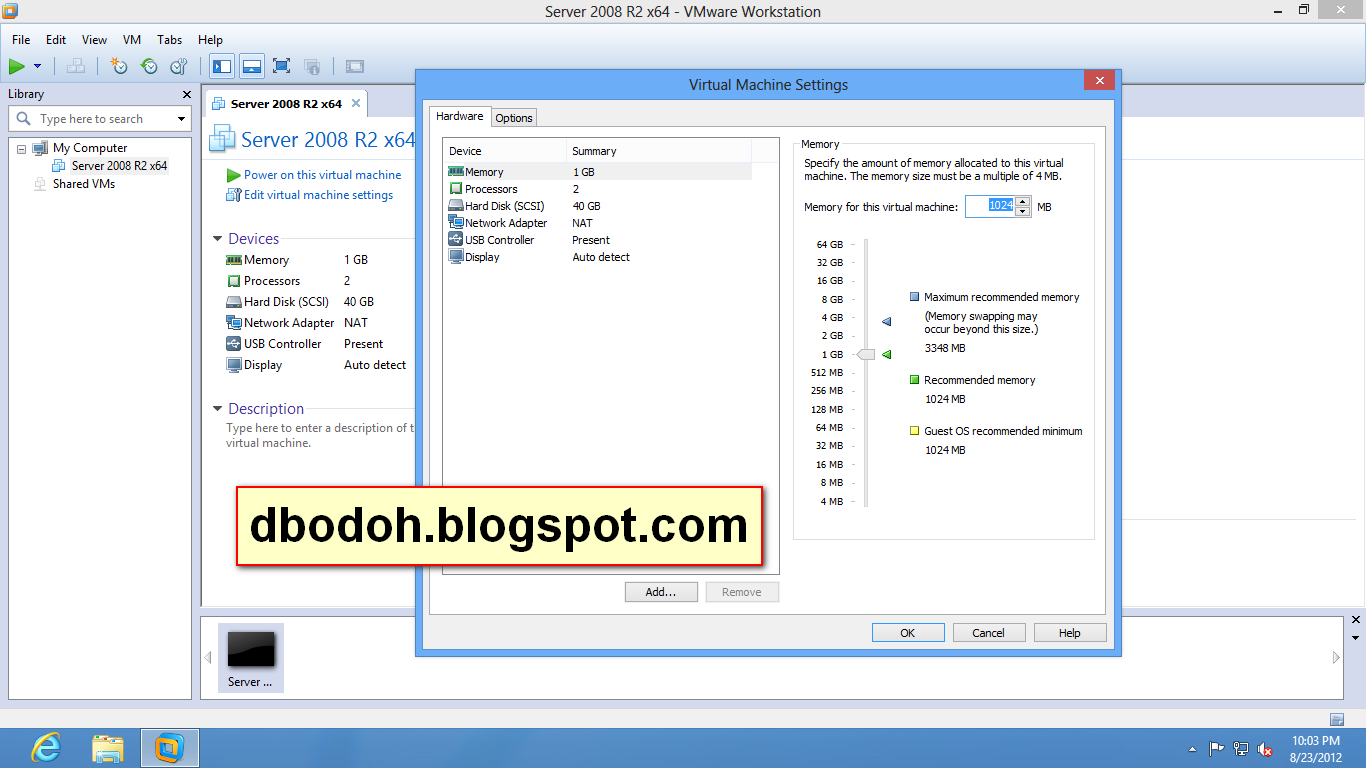Click the memory size input field
Image resolution: width=1366 pixels, height=768 pixels.
coord(991,206)
